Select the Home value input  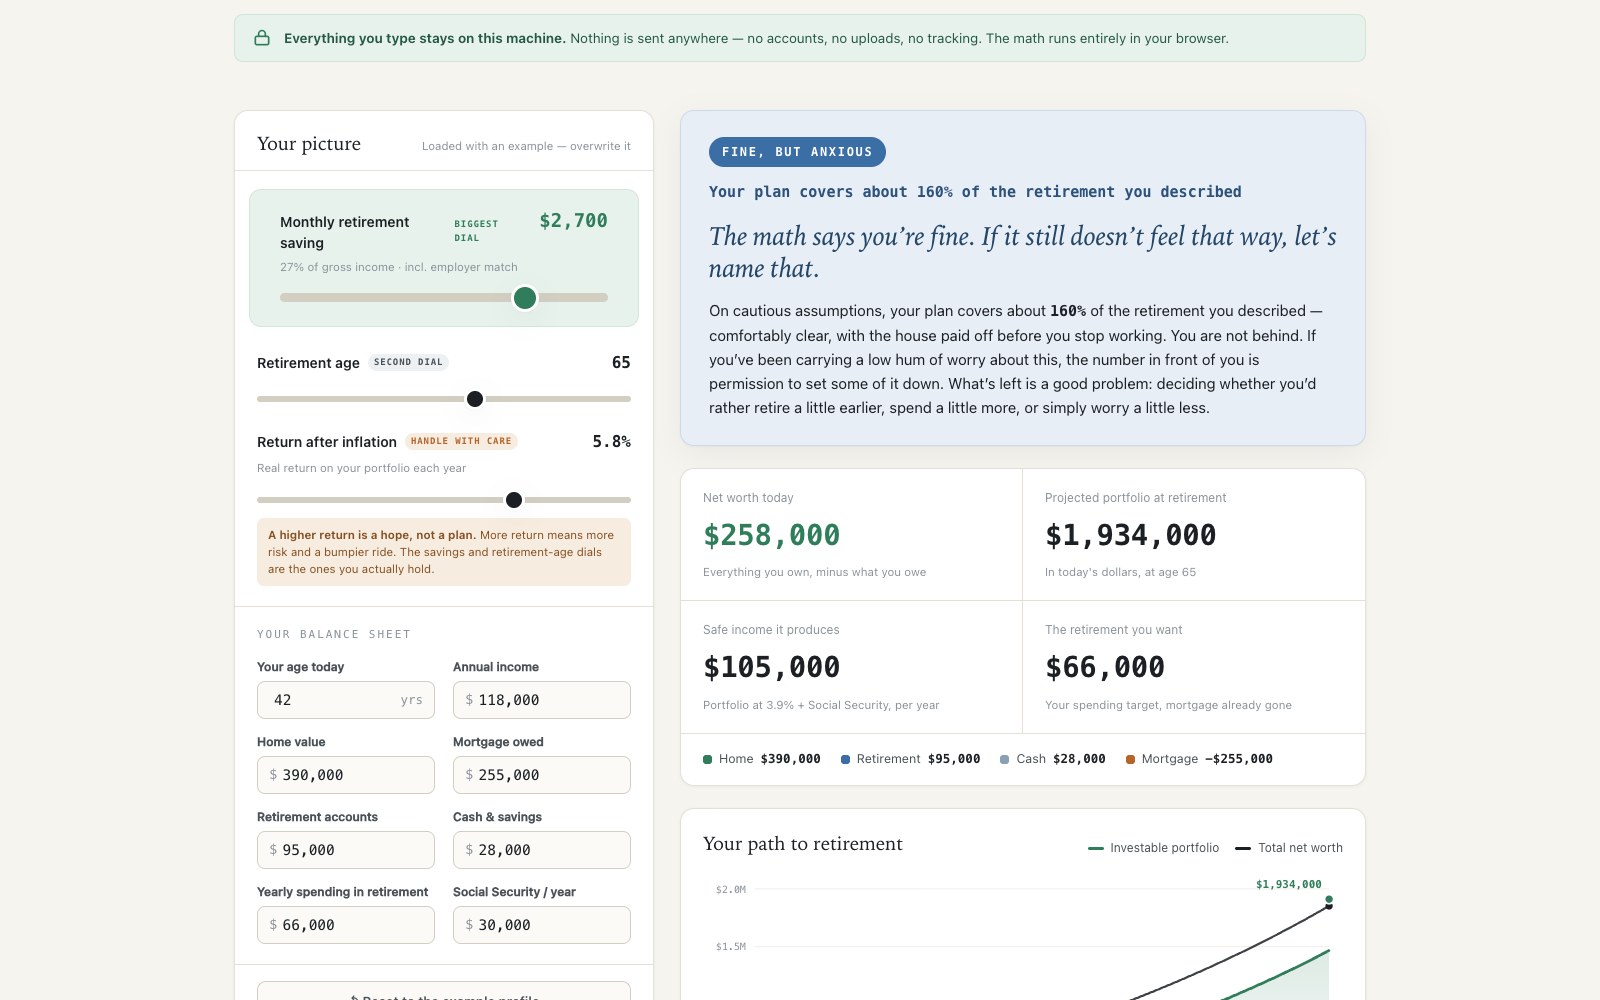tap(346, 775)
